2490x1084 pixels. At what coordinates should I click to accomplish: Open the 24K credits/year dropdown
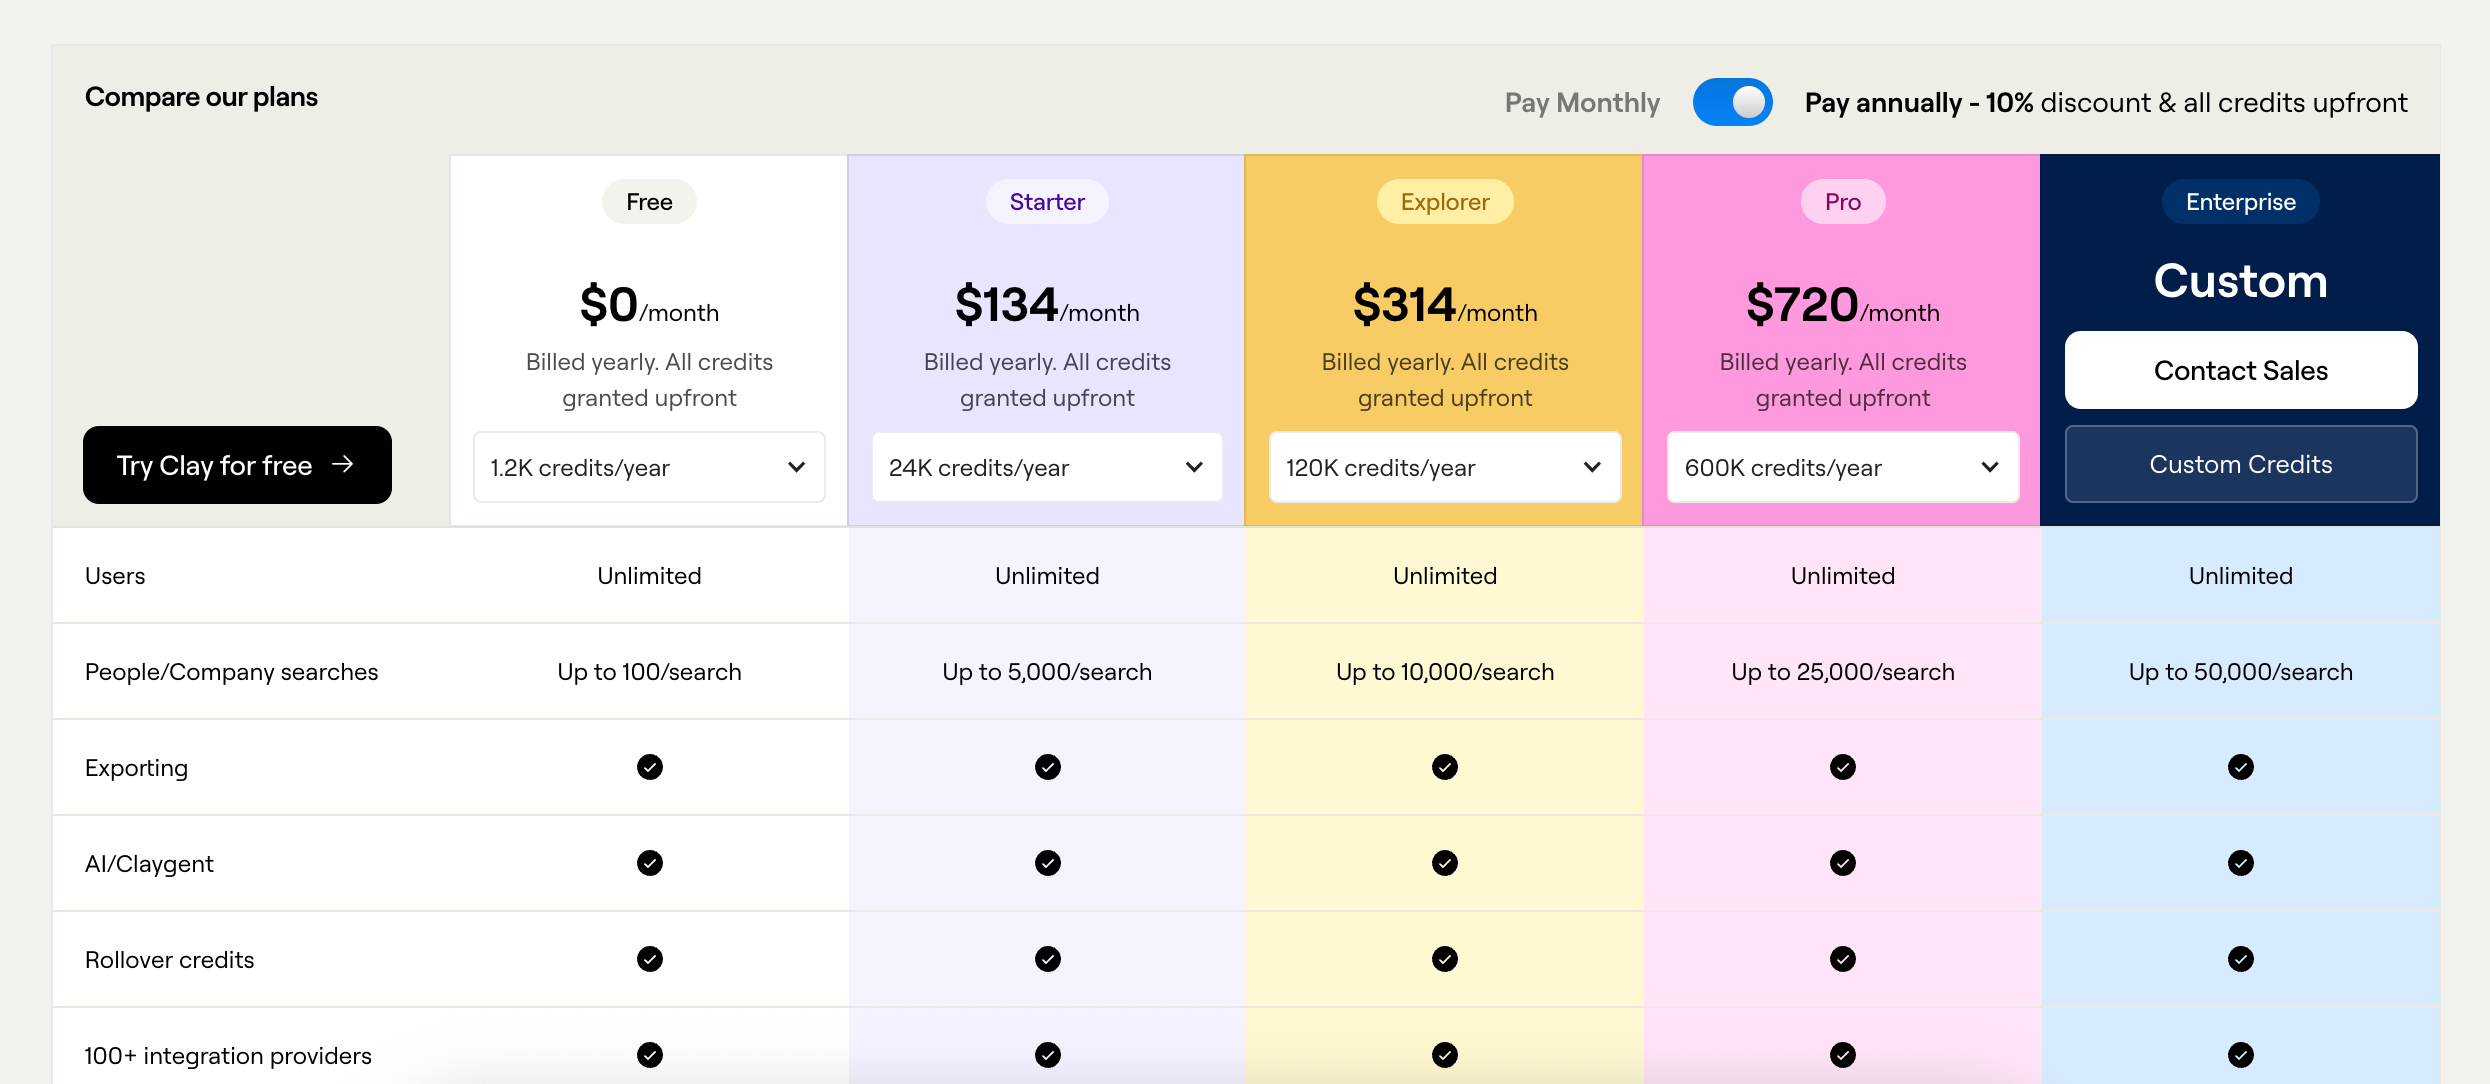coord(1047,467)
